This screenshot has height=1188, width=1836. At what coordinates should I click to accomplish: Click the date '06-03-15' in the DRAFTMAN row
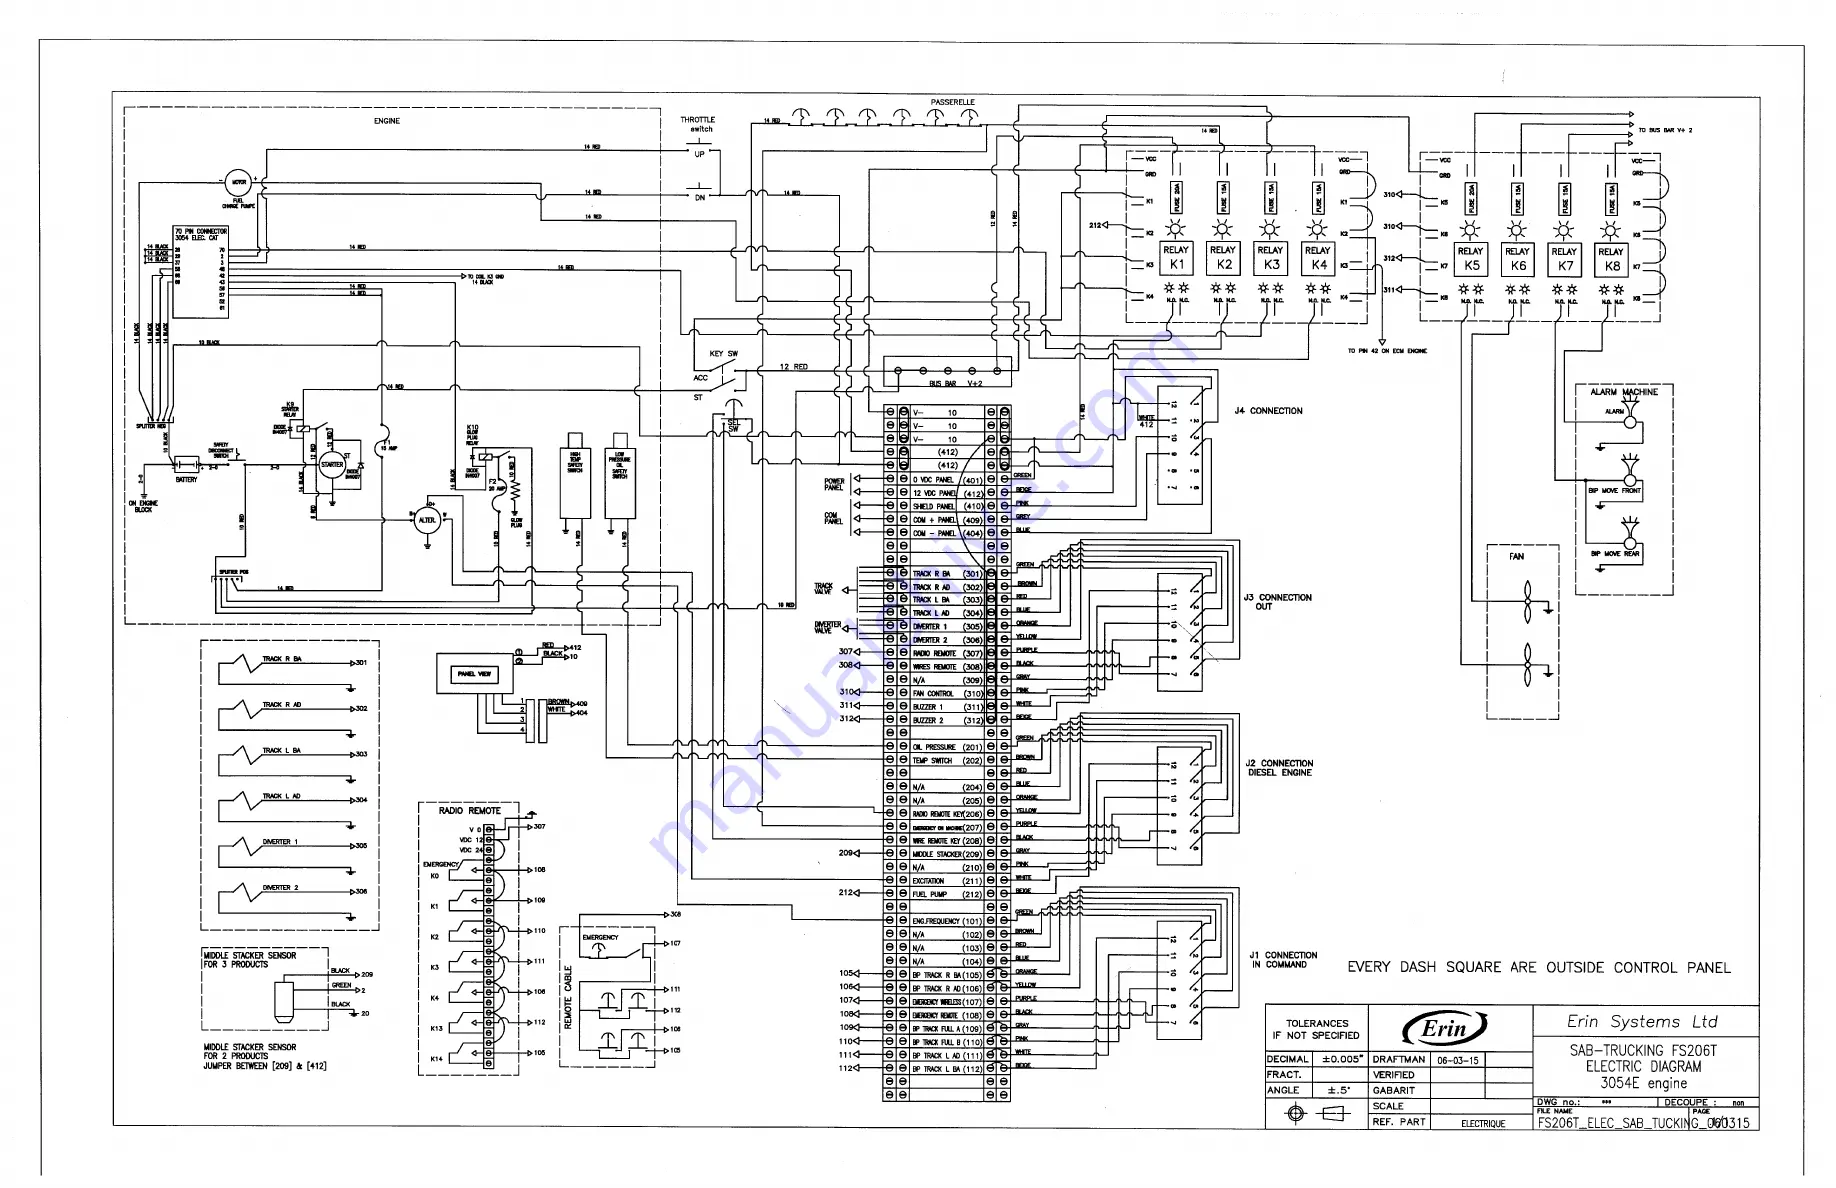point(1458,1060)
